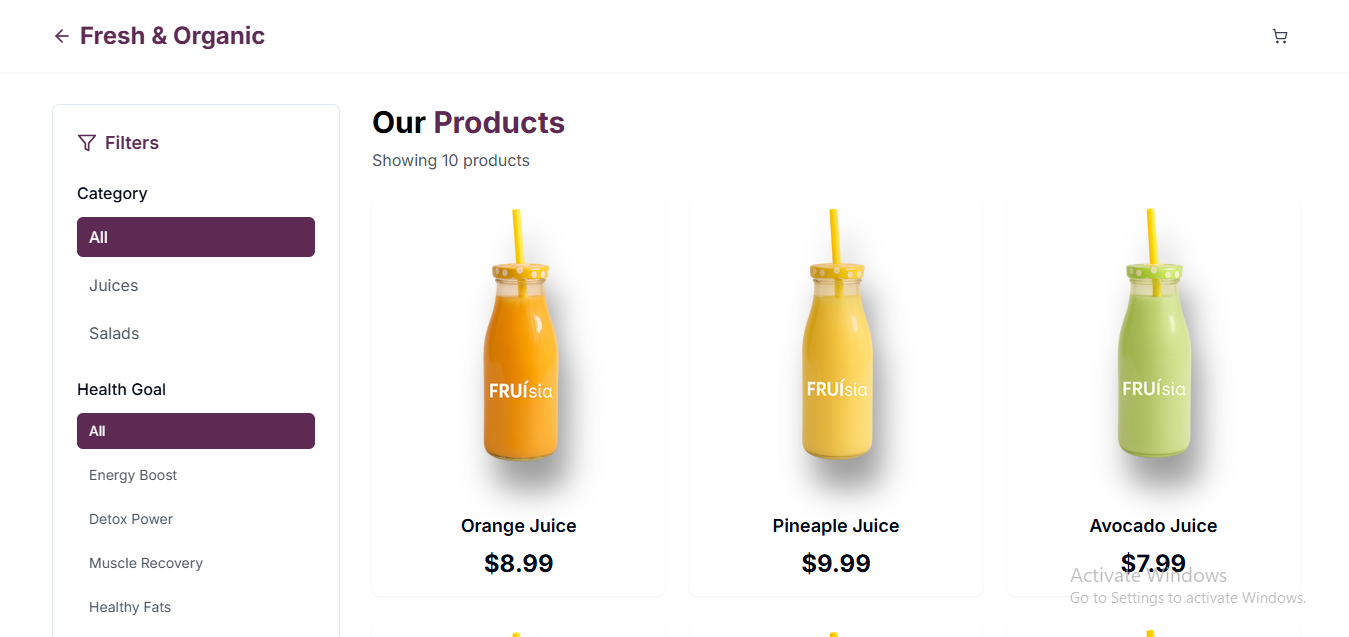Click the Fresh & Organic brand title
The height and width of the screenshot is (637, 1349).
172,35
